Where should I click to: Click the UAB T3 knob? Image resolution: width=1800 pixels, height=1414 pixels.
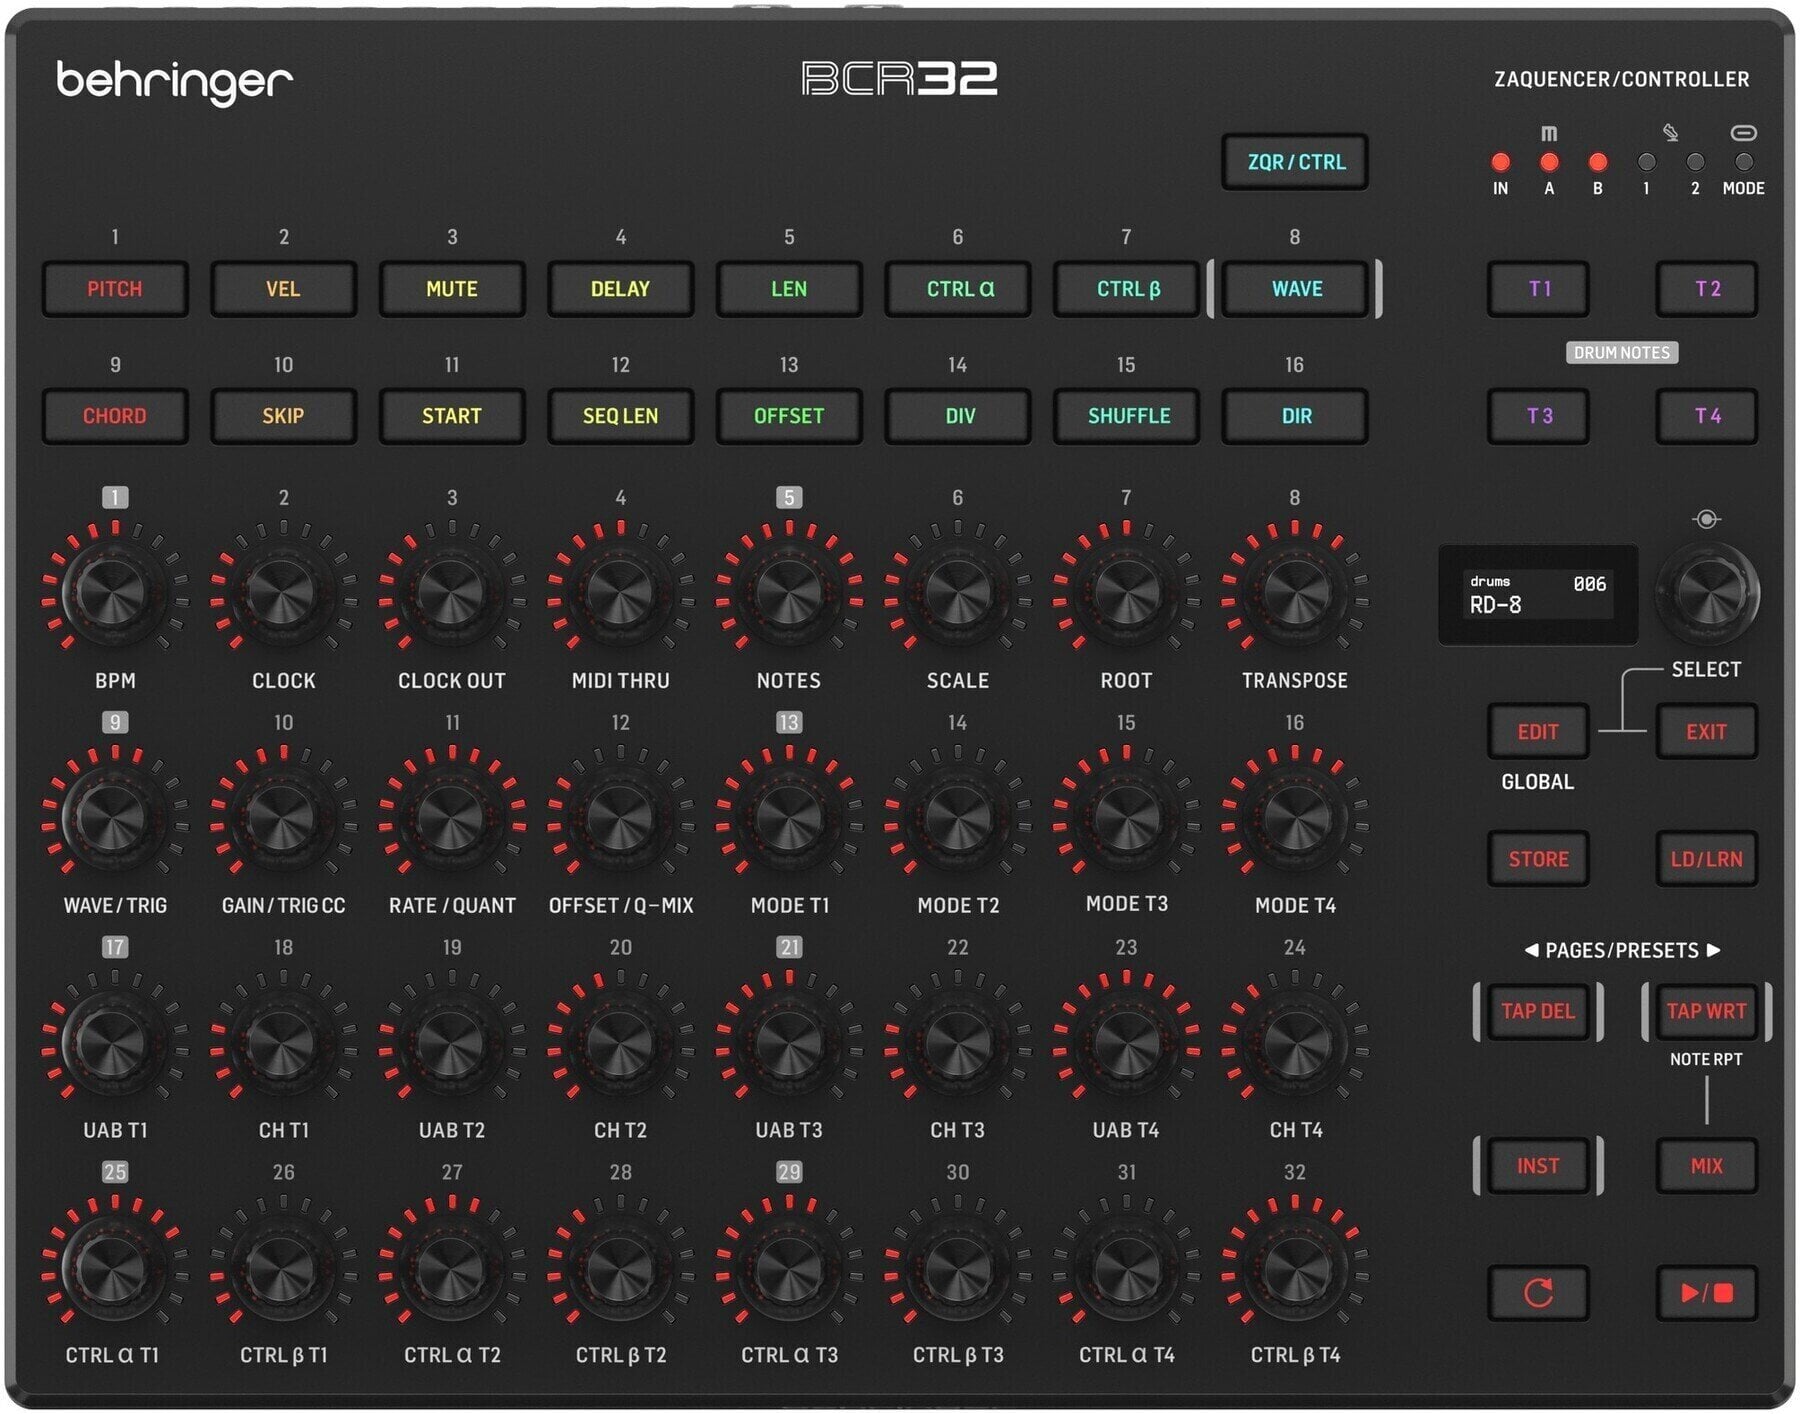pos(788,1044)
